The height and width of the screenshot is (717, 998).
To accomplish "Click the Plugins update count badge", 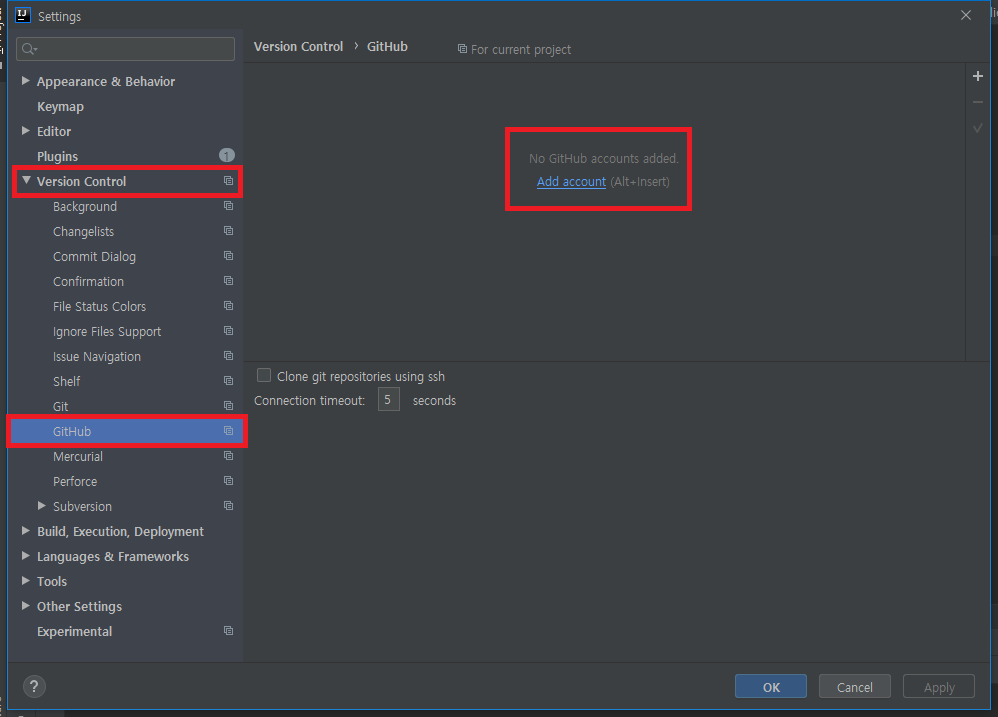I will (227, 155).
